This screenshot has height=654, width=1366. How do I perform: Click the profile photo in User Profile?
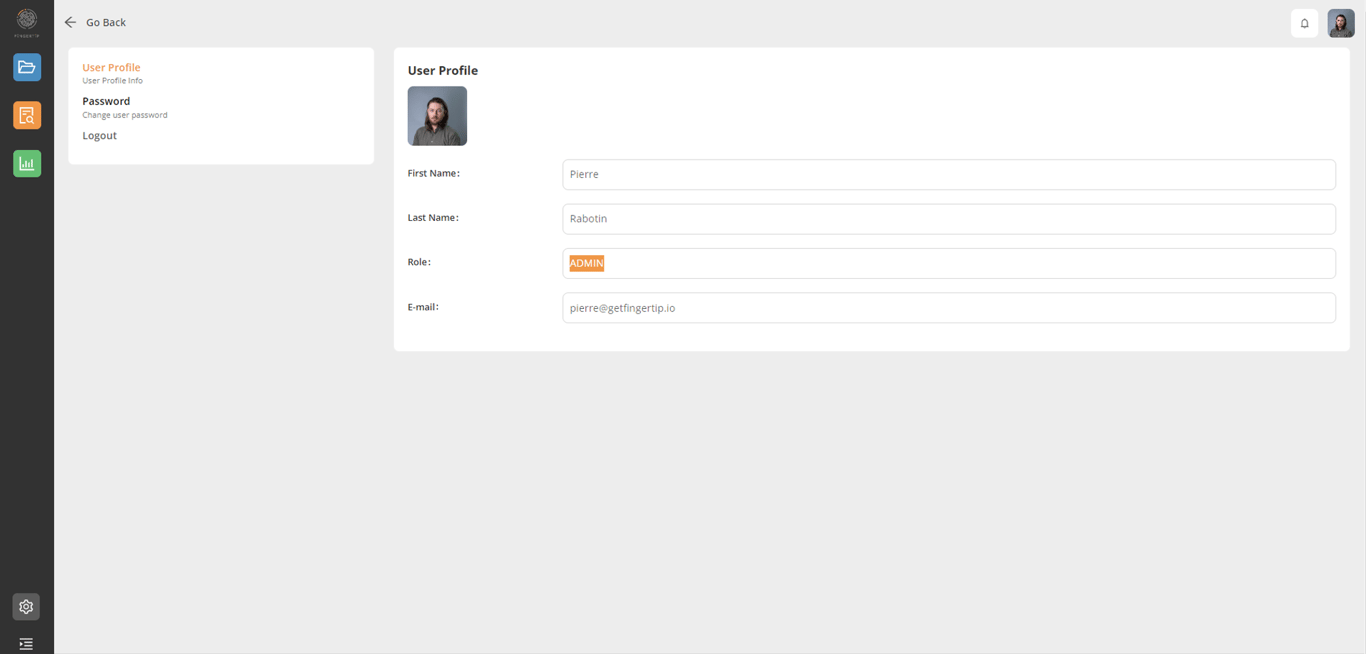pos(437,116)
